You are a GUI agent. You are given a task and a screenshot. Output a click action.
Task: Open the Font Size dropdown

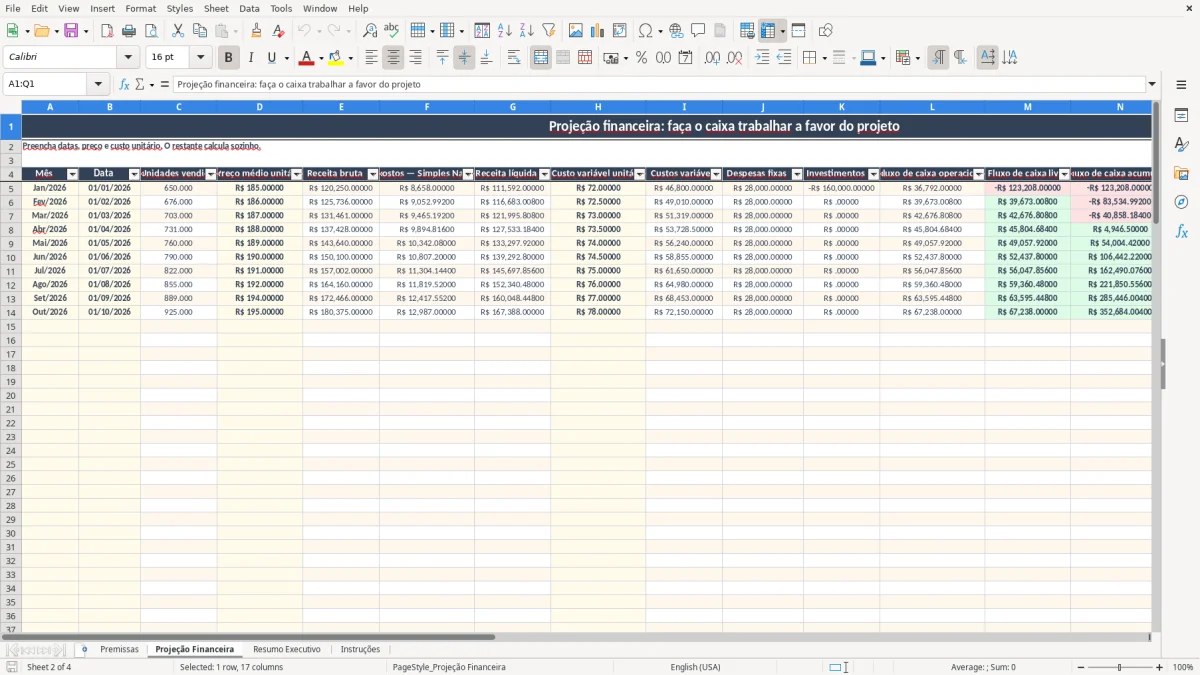click(200, 58)
